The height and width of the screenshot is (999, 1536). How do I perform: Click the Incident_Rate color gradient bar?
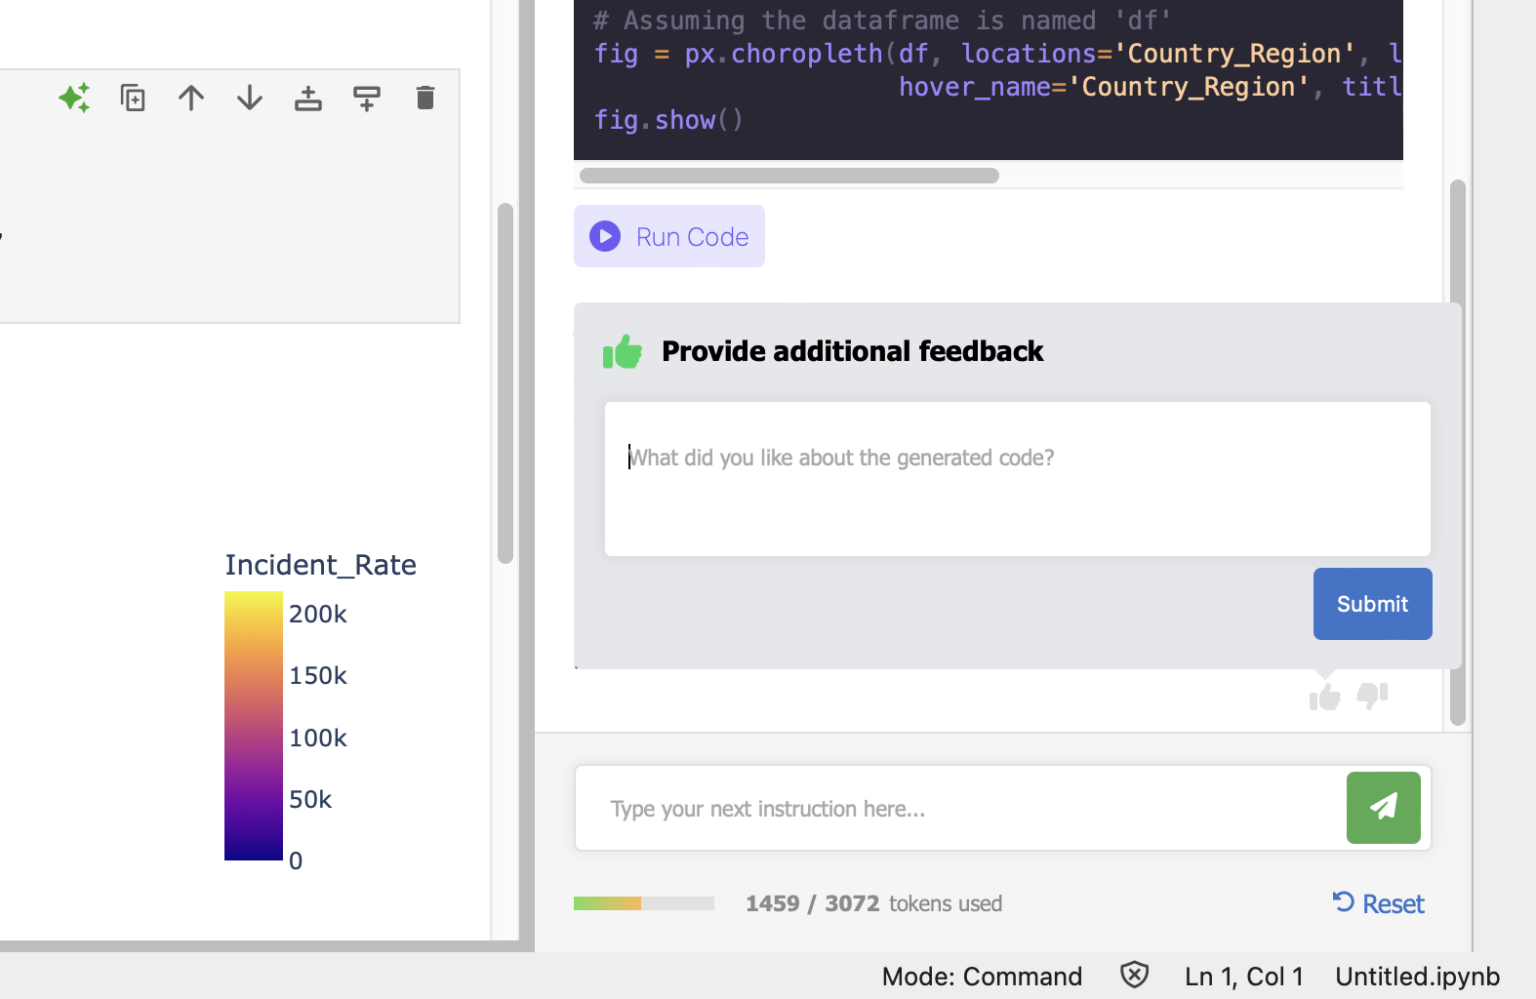coord(253,726)
